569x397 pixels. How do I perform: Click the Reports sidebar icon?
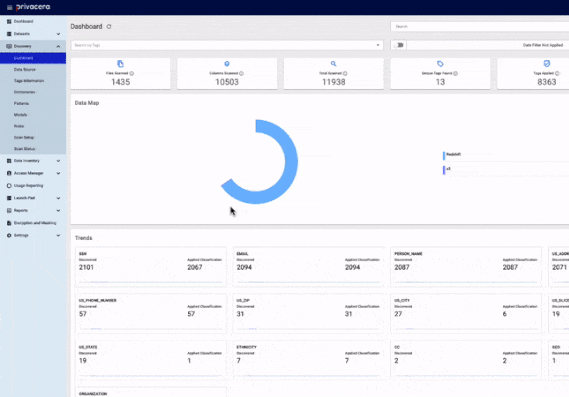[9, 210]
